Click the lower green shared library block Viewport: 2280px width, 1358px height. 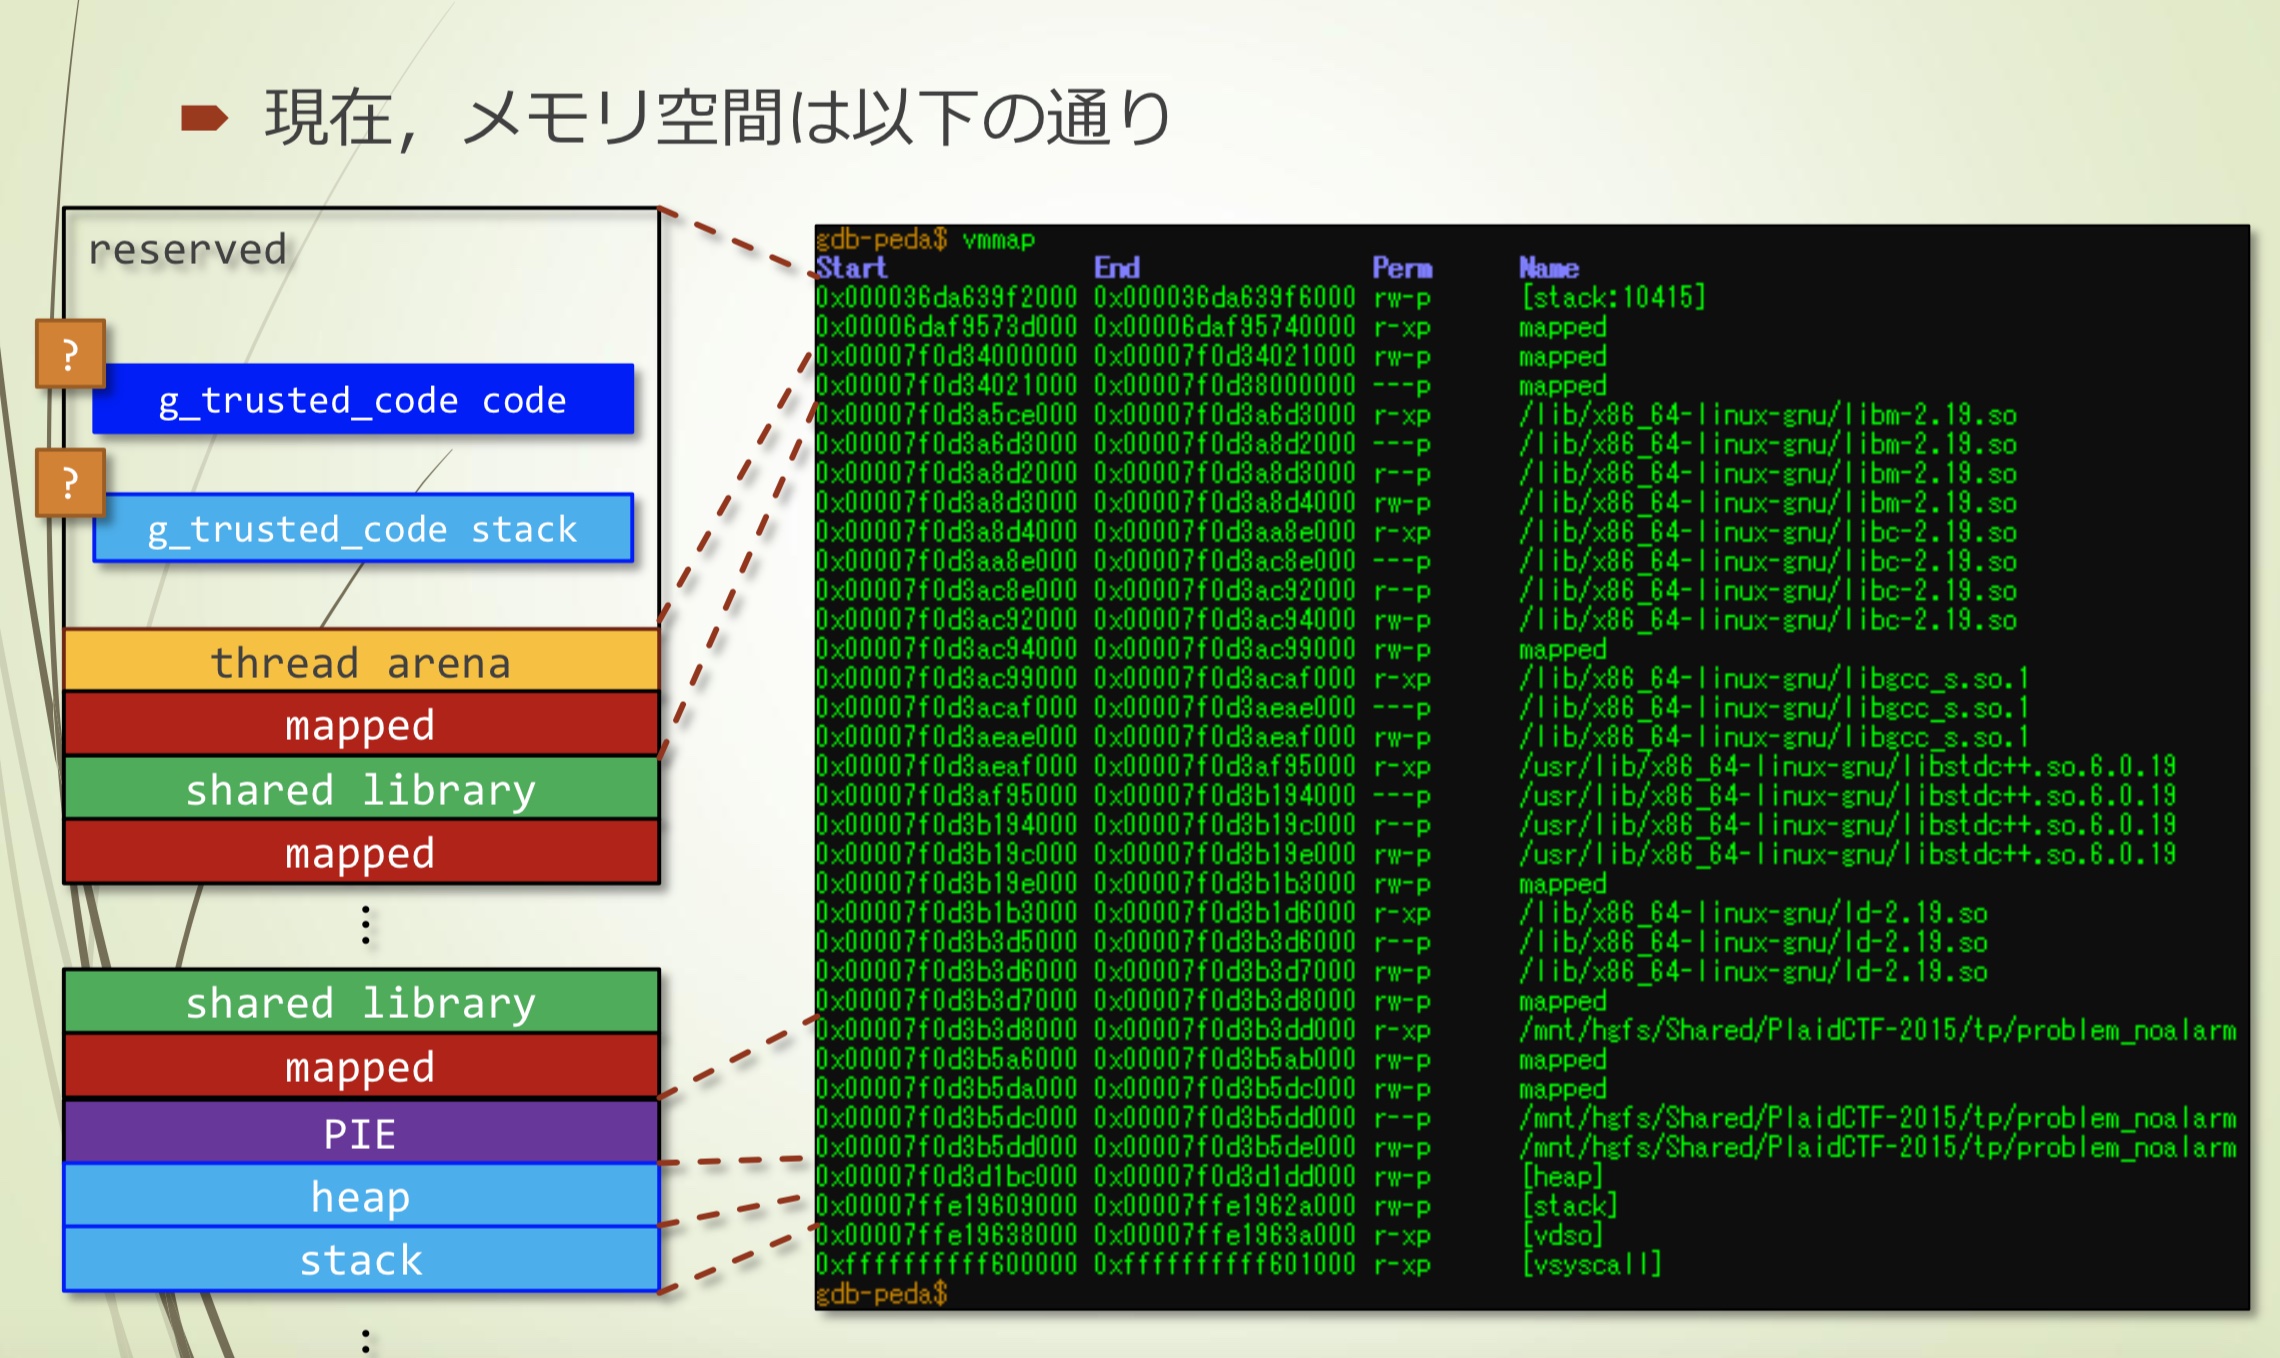[361, 1002]
